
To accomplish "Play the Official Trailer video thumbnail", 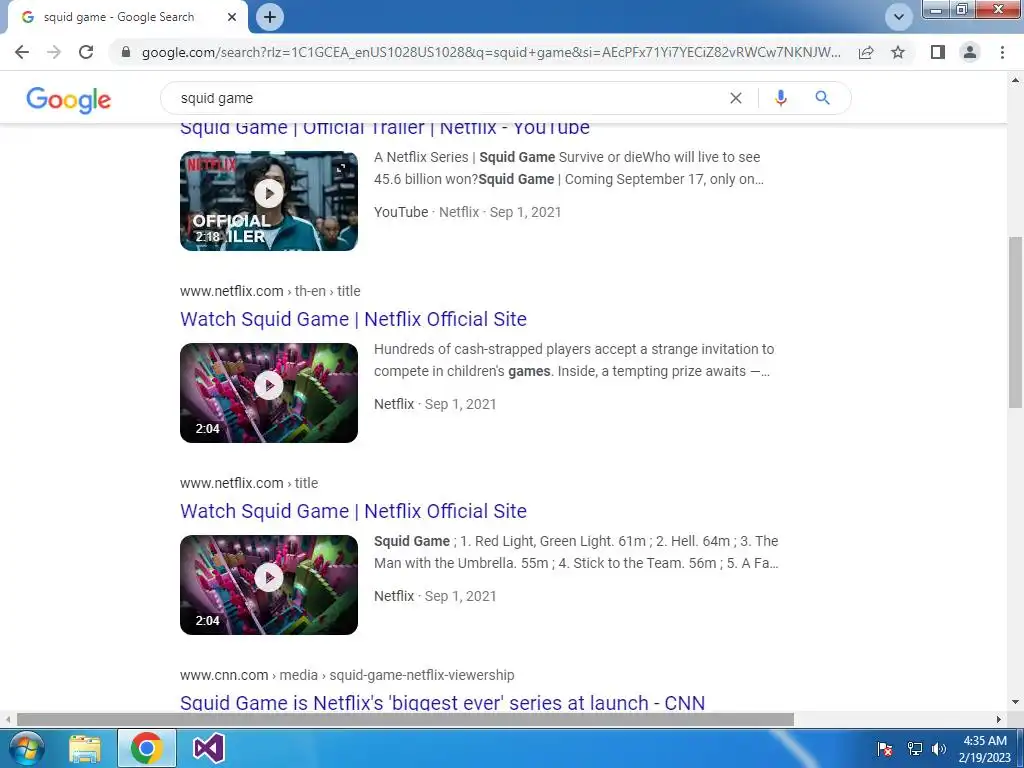I will tap(269, 193).
